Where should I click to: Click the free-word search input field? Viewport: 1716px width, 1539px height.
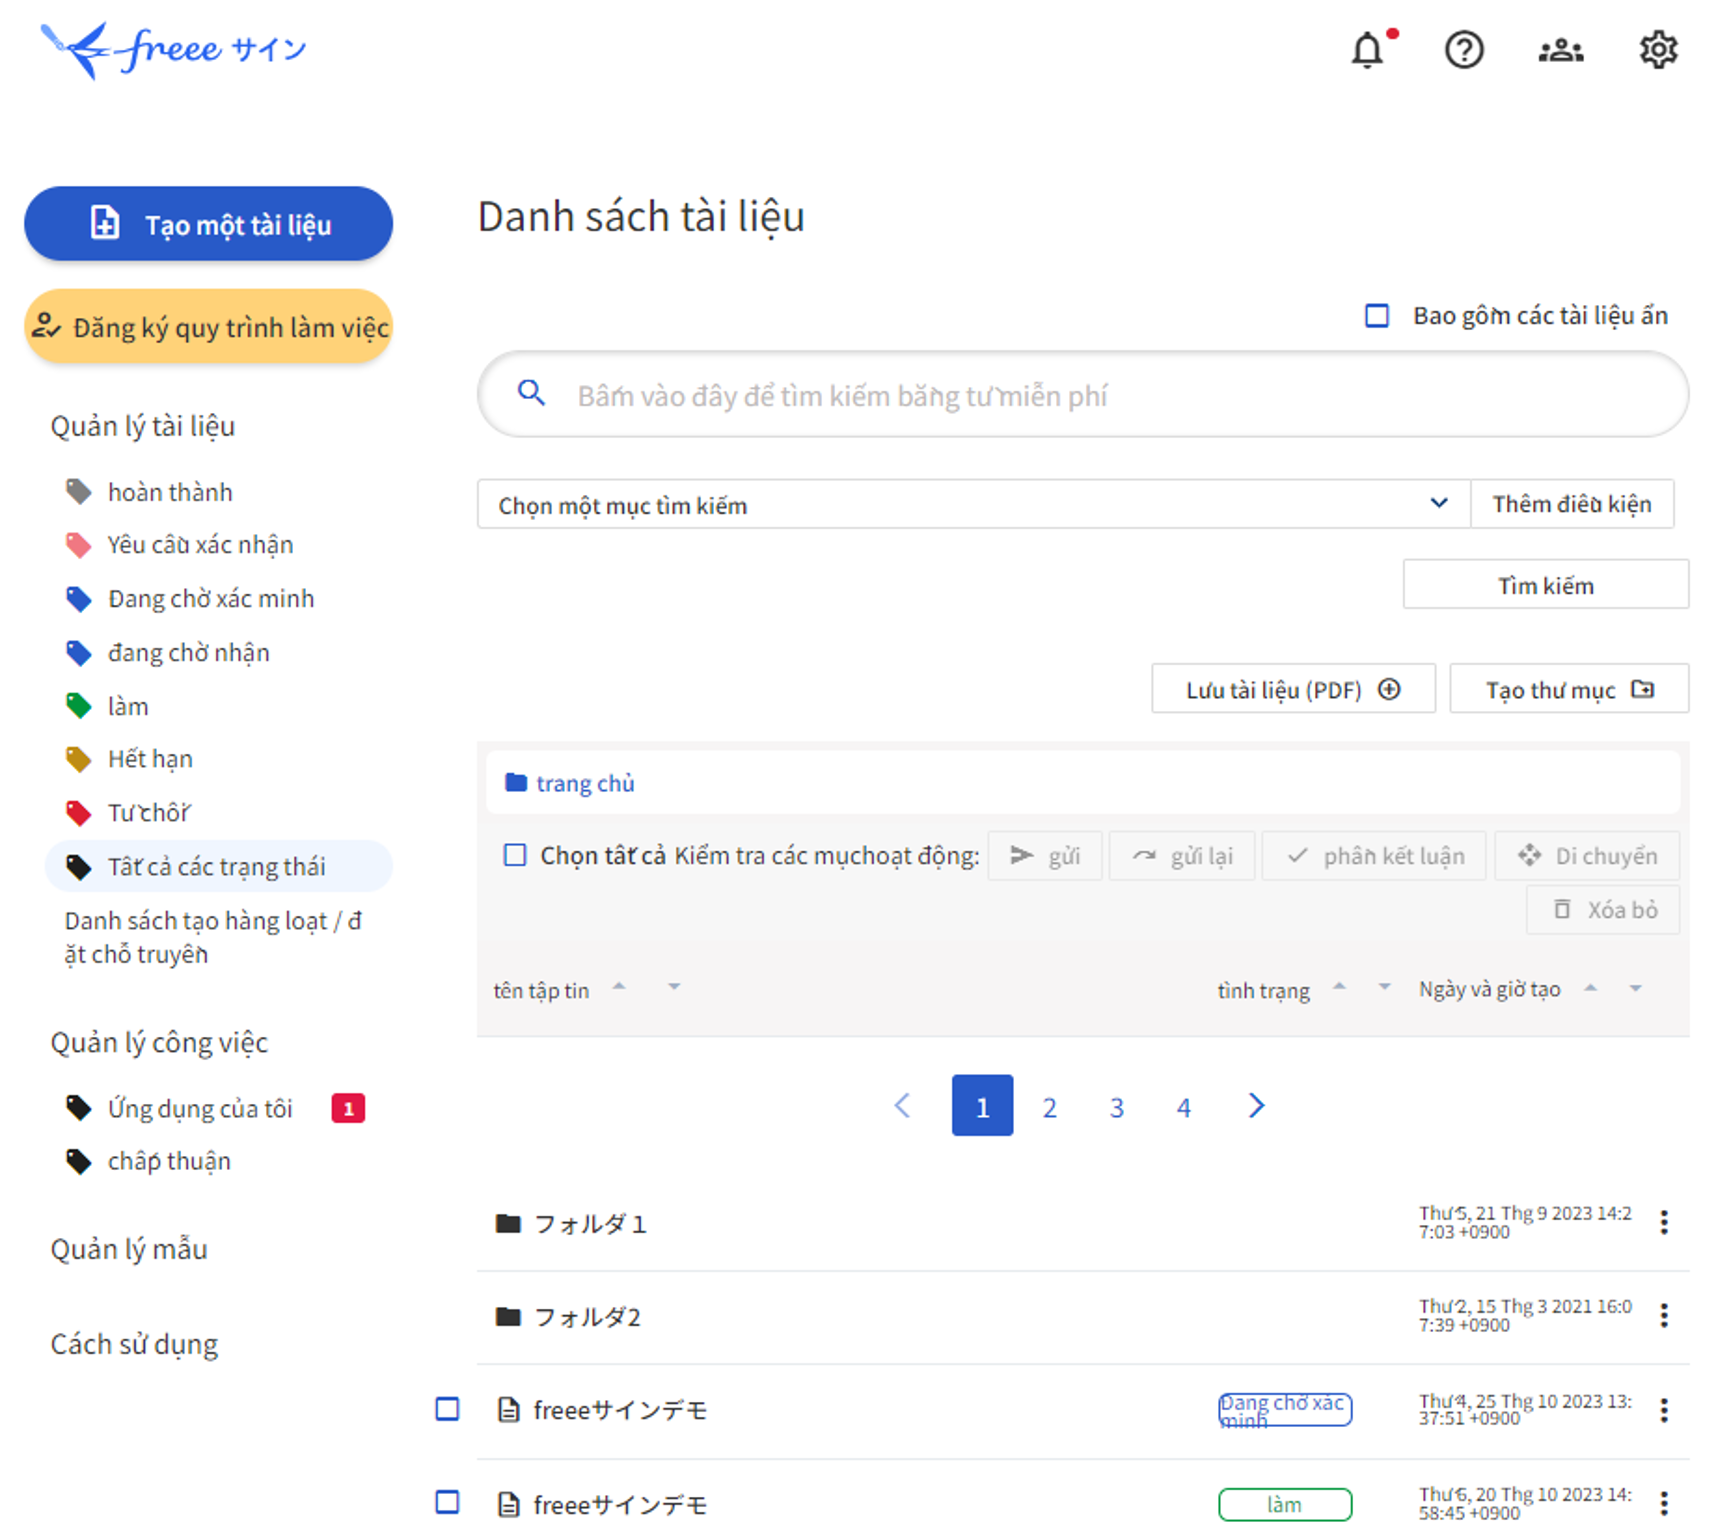[1083, 394]
